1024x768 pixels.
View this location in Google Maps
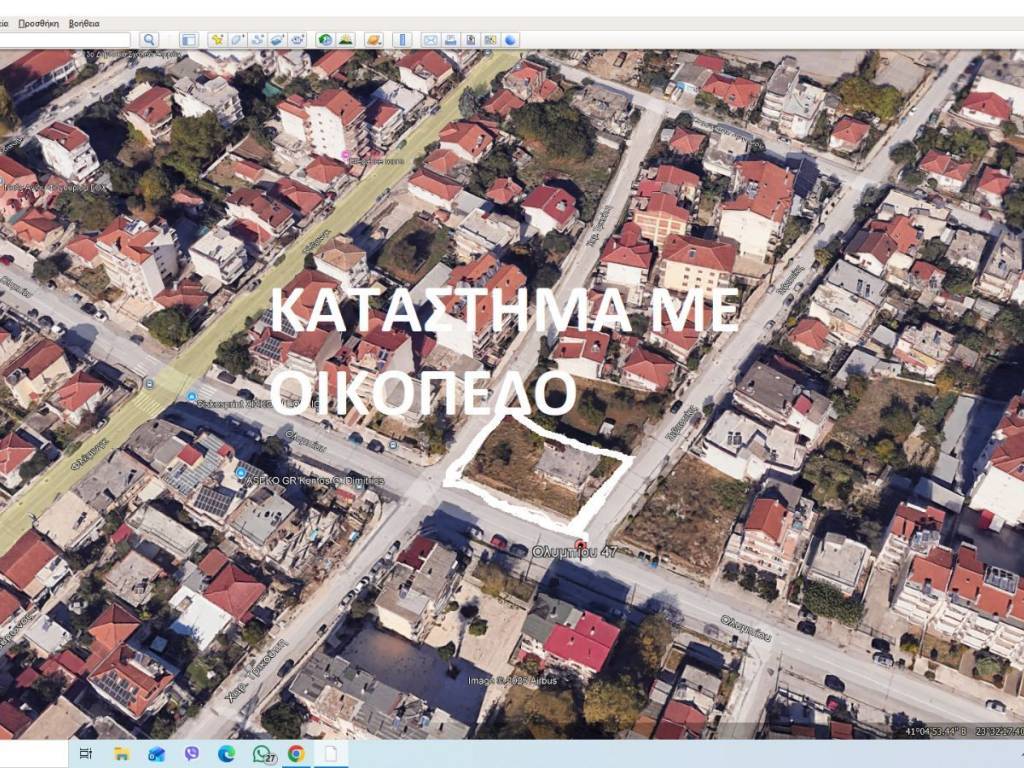coord(490,40)
